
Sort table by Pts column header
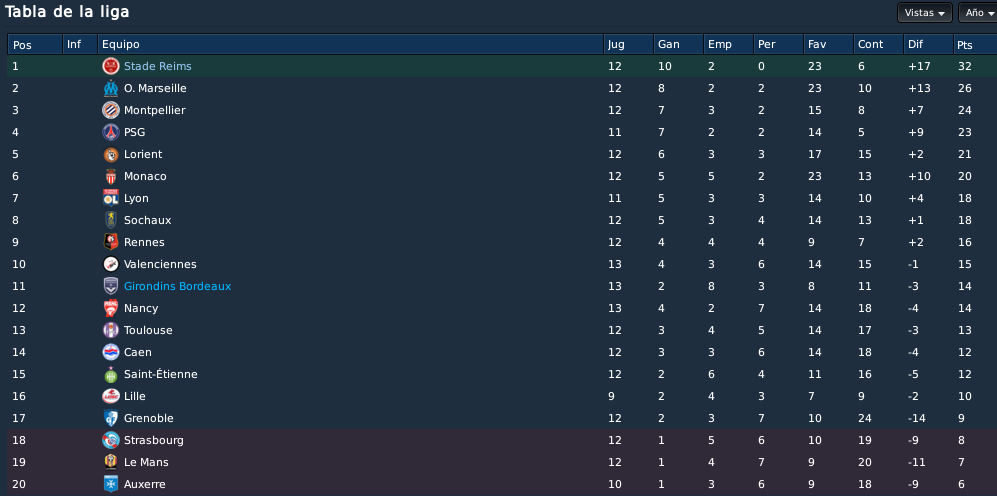pyautogui.click(x=974, y=45)
